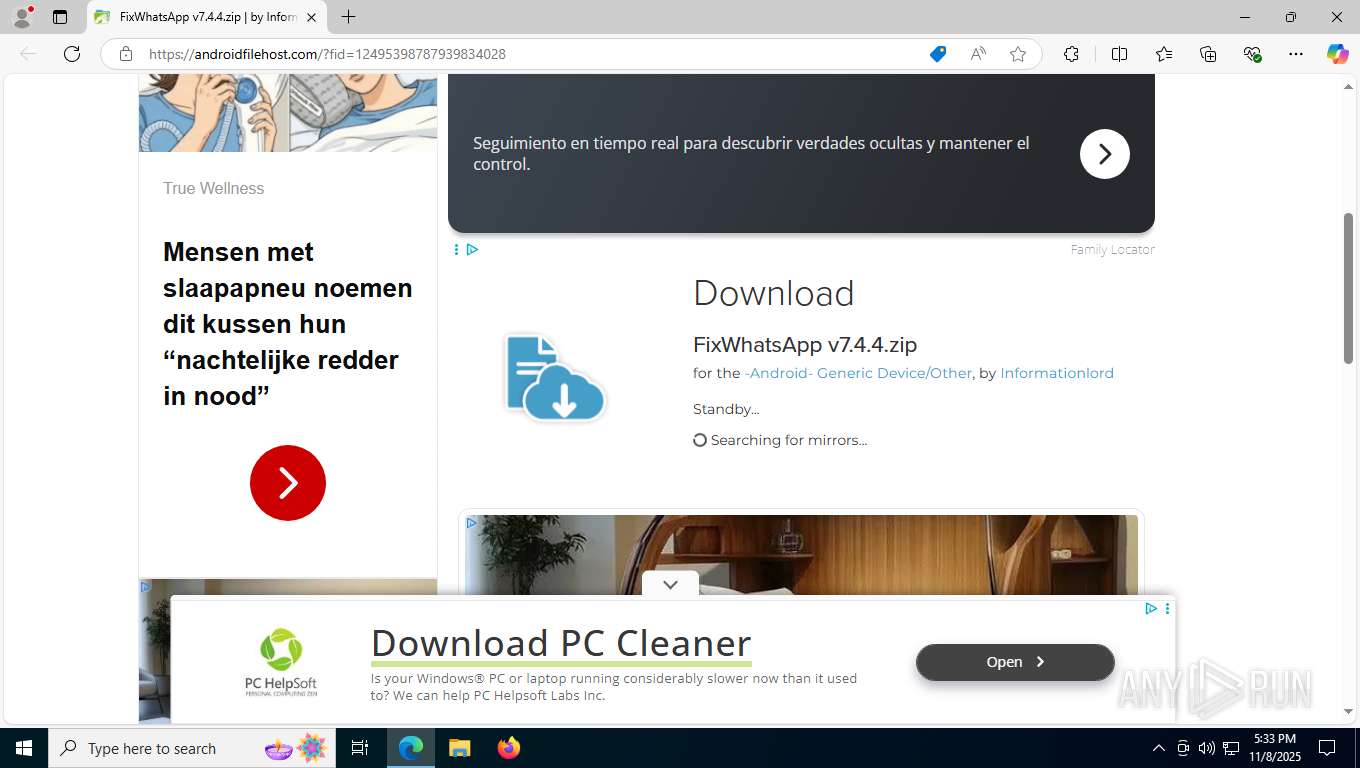Open Copilot sidebar icon
Viewport: 1360px width, 768px height.
click(x=1338, y=54)
